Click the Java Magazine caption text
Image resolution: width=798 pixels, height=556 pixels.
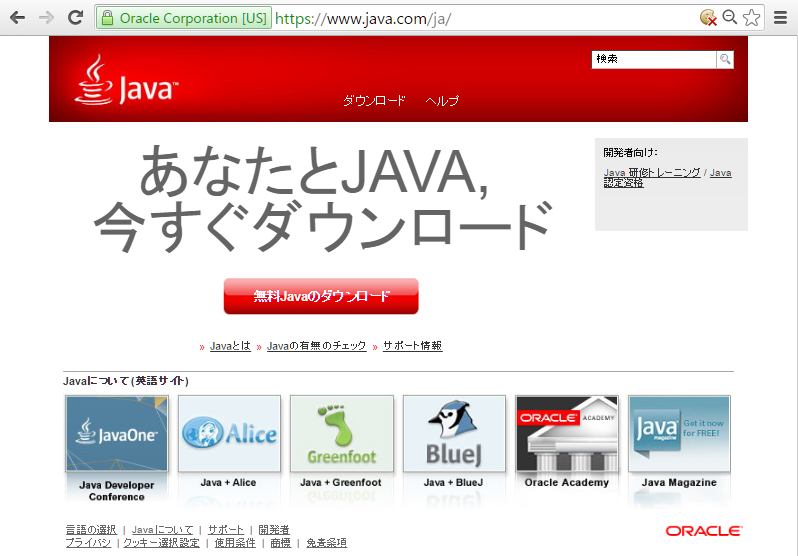pos(679,483)
